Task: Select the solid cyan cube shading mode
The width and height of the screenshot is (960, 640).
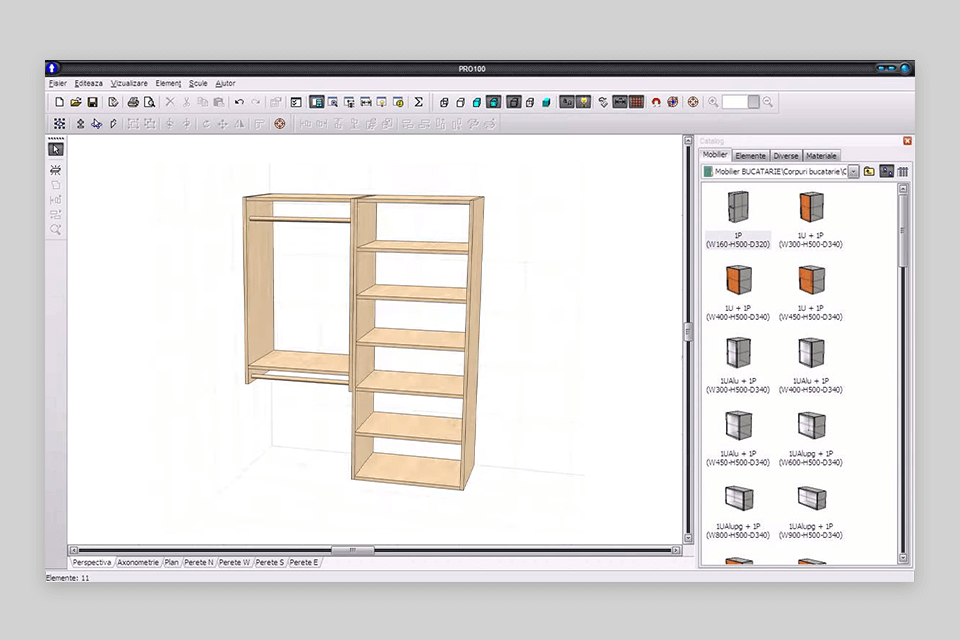Action: (477, 102)
